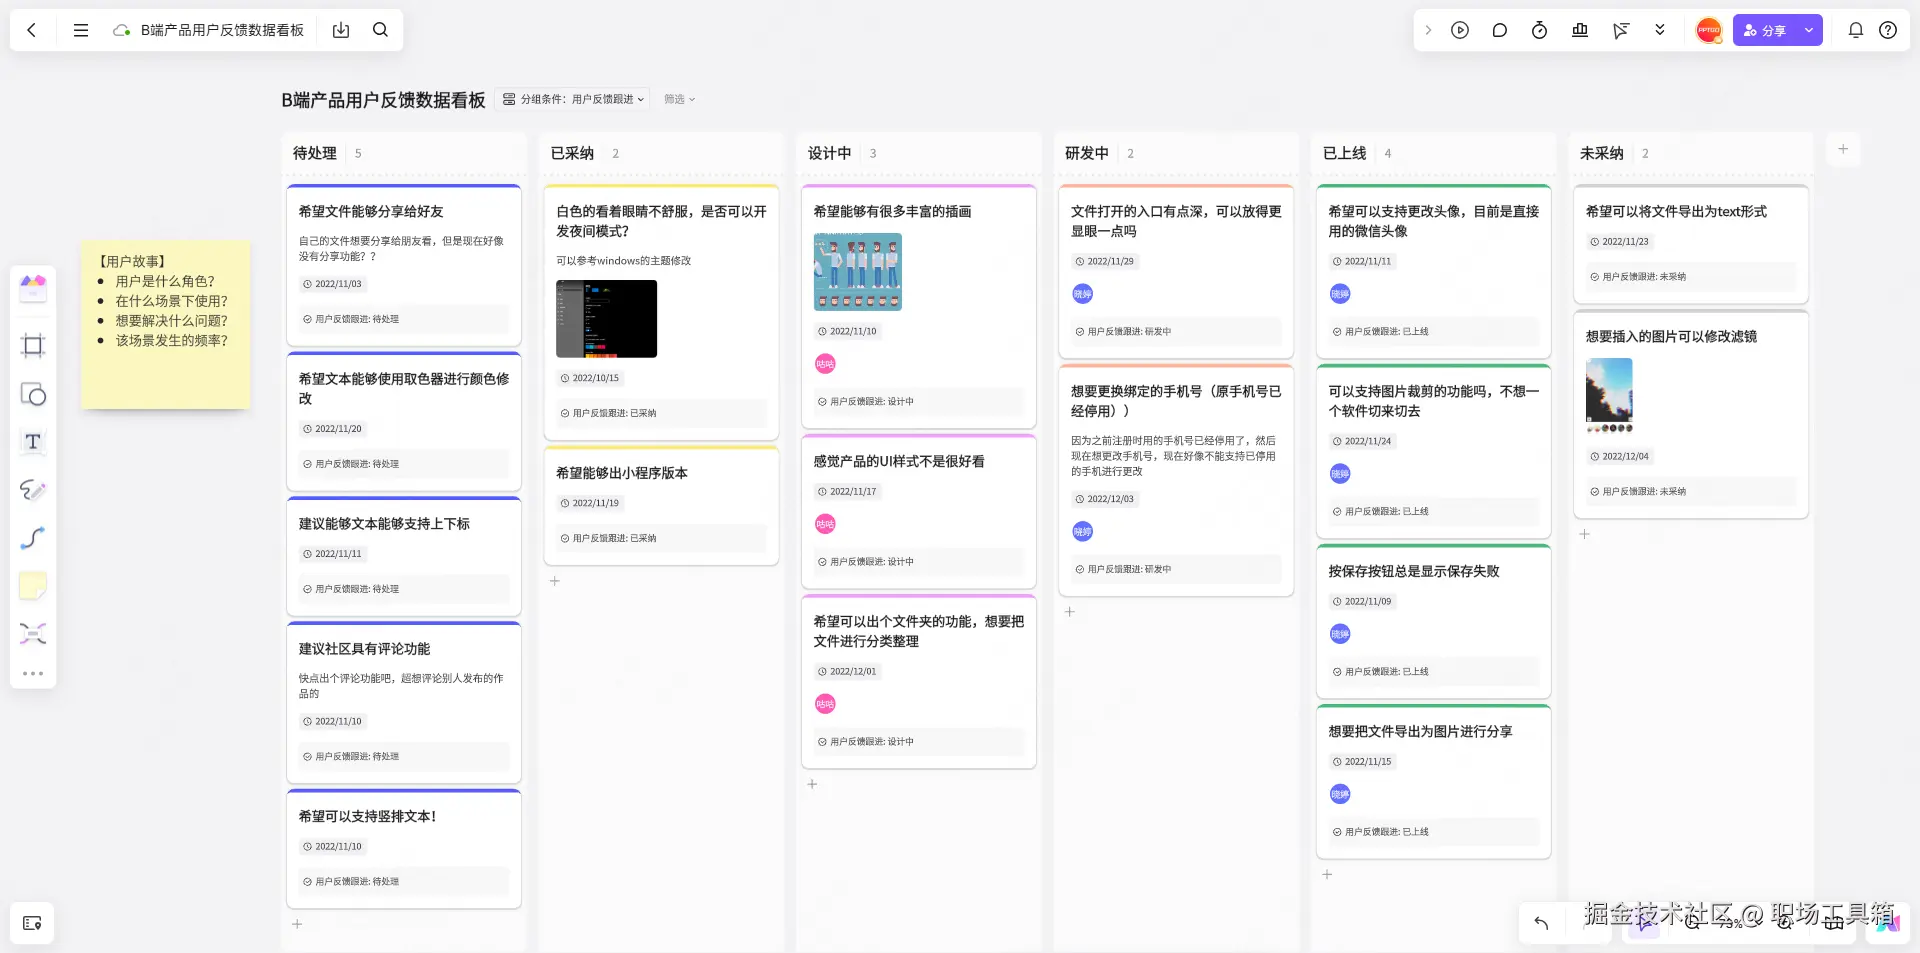Open the templates tool in left toolbar
Viewport: 1920px width, 953px height.
[x=33, y=289]
